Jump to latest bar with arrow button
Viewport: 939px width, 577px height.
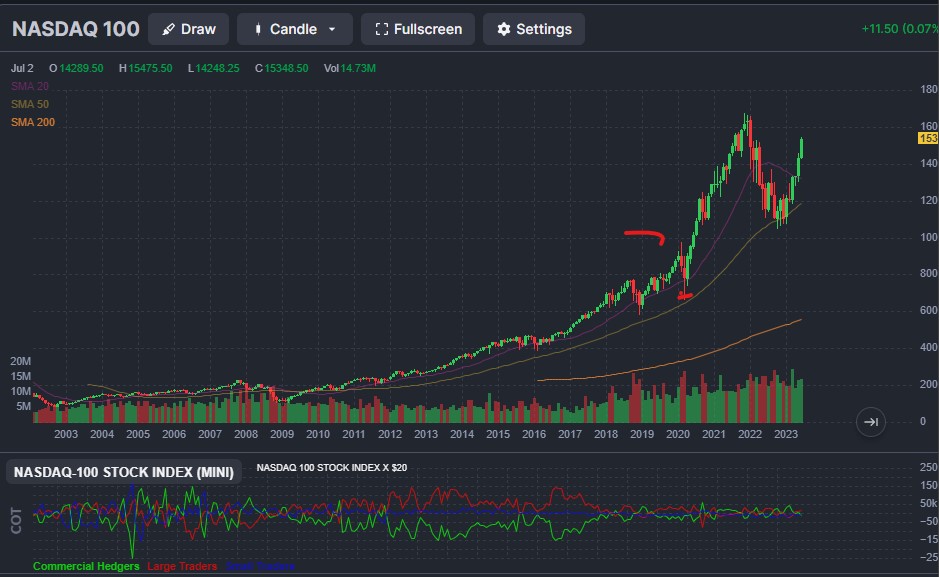[871, 422]
